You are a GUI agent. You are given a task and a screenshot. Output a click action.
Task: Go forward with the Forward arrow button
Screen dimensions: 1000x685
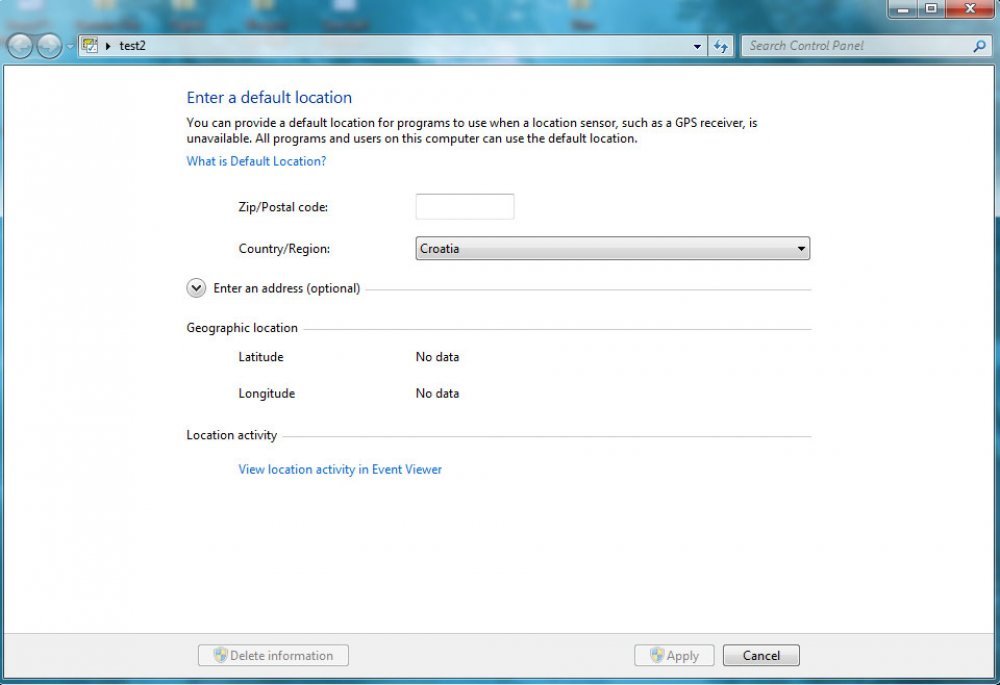pos(49,46)
